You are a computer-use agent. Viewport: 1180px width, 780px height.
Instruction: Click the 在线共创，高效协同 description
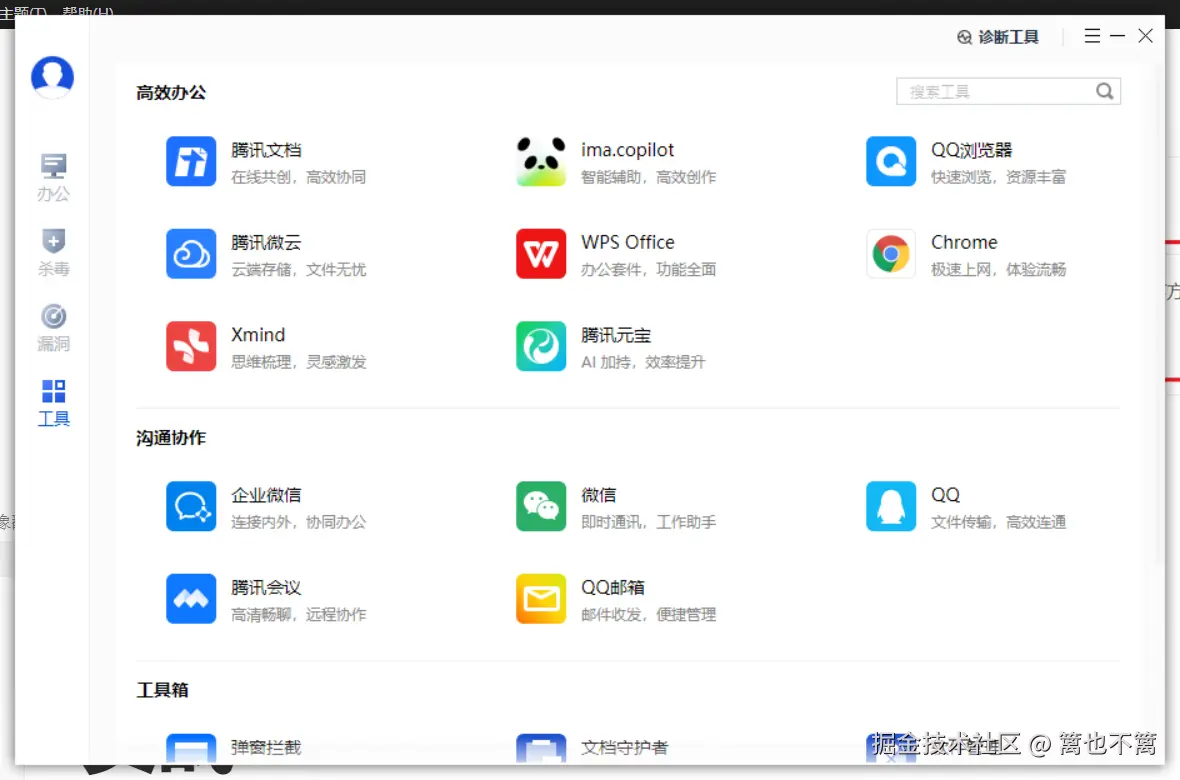[x=299, y=177]
